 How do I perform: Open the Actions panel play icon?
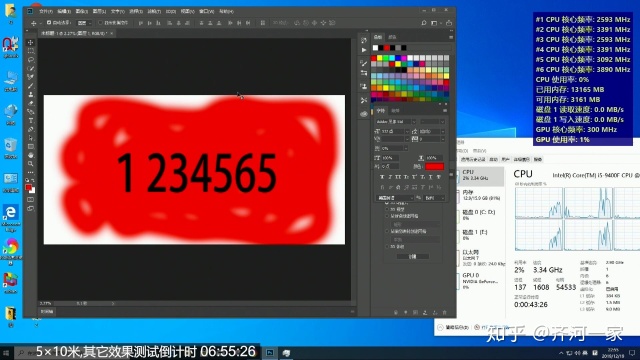click(x=364, y=50)
